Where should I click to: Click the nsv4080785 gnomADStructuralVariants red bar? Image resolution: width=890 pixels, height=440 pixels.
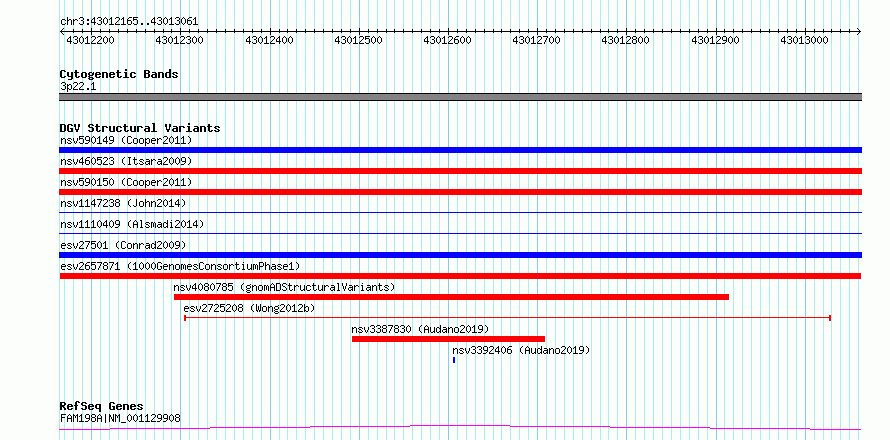[451, 297]
